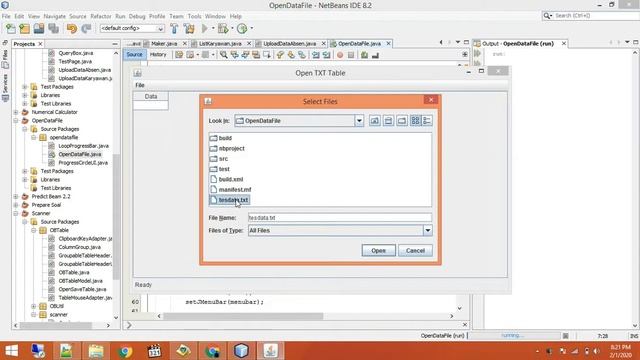Switch to Maker.java editor tab
This screenshot has width=640, height=360.
(164, 43)
